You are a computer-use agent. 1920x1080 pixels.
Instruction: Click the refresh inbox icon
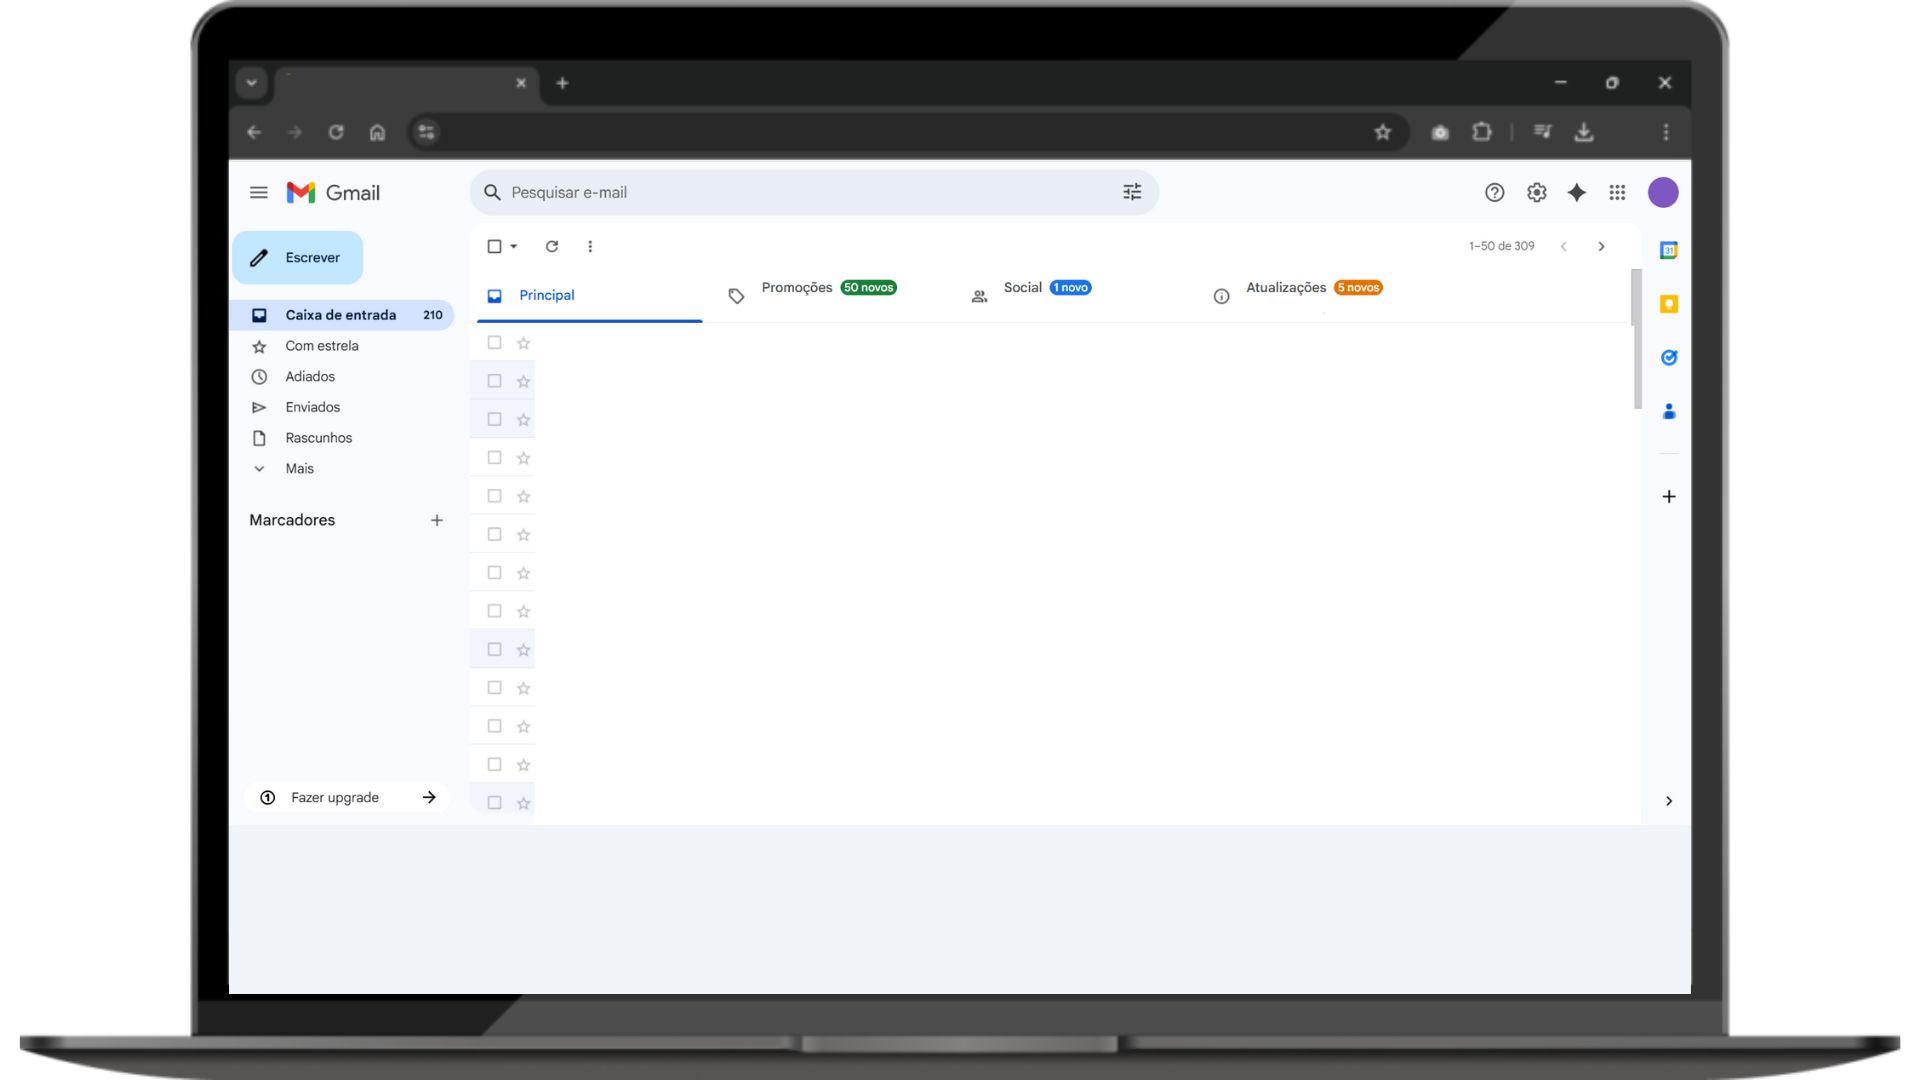pos(552,246)
